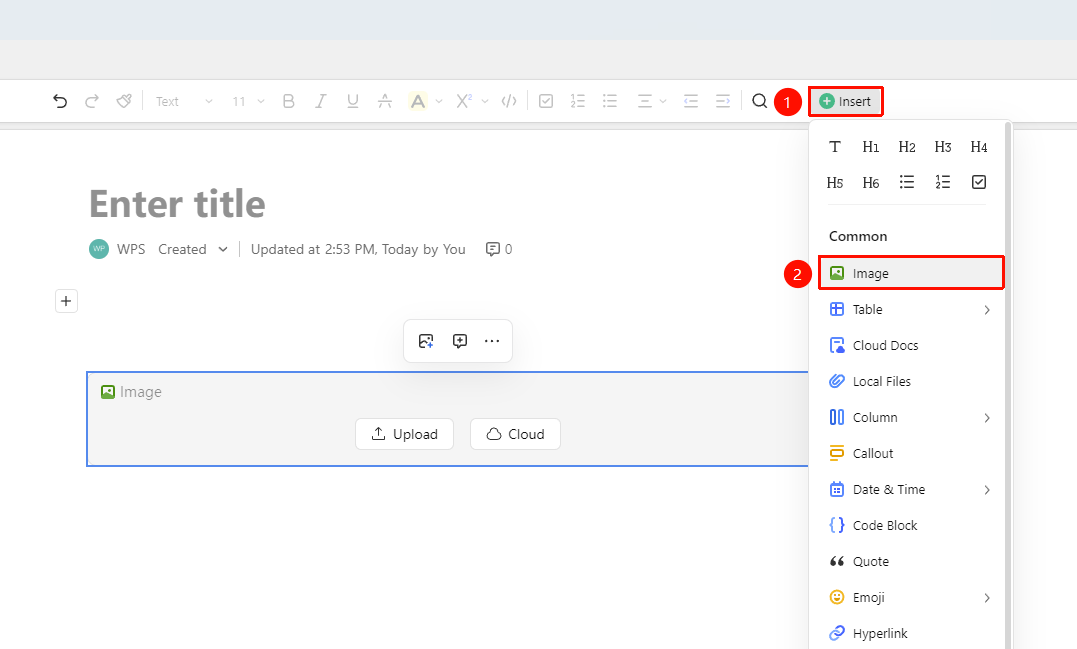Toggle strikethrough formatting
Image resolution: width=1077 pixels, height=649 pixels.
pyautogui.click(x=385, y=102)
